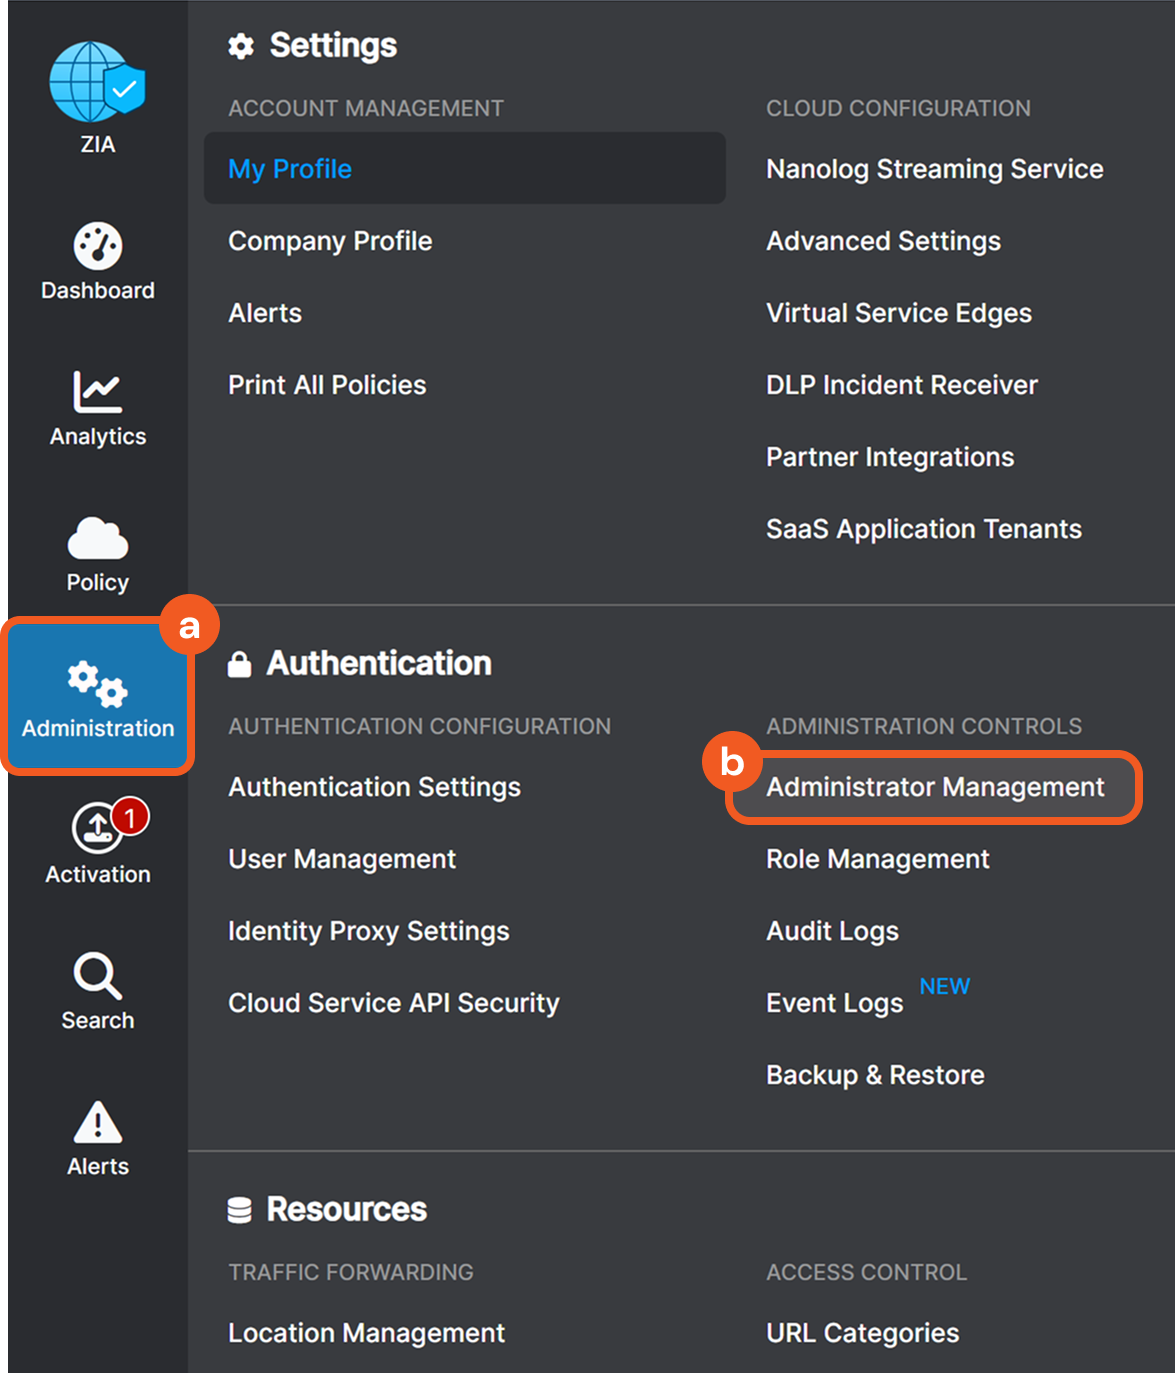Click the Search magnifier icon
Screen dimensions: 1175x1373
click(97, 975)
